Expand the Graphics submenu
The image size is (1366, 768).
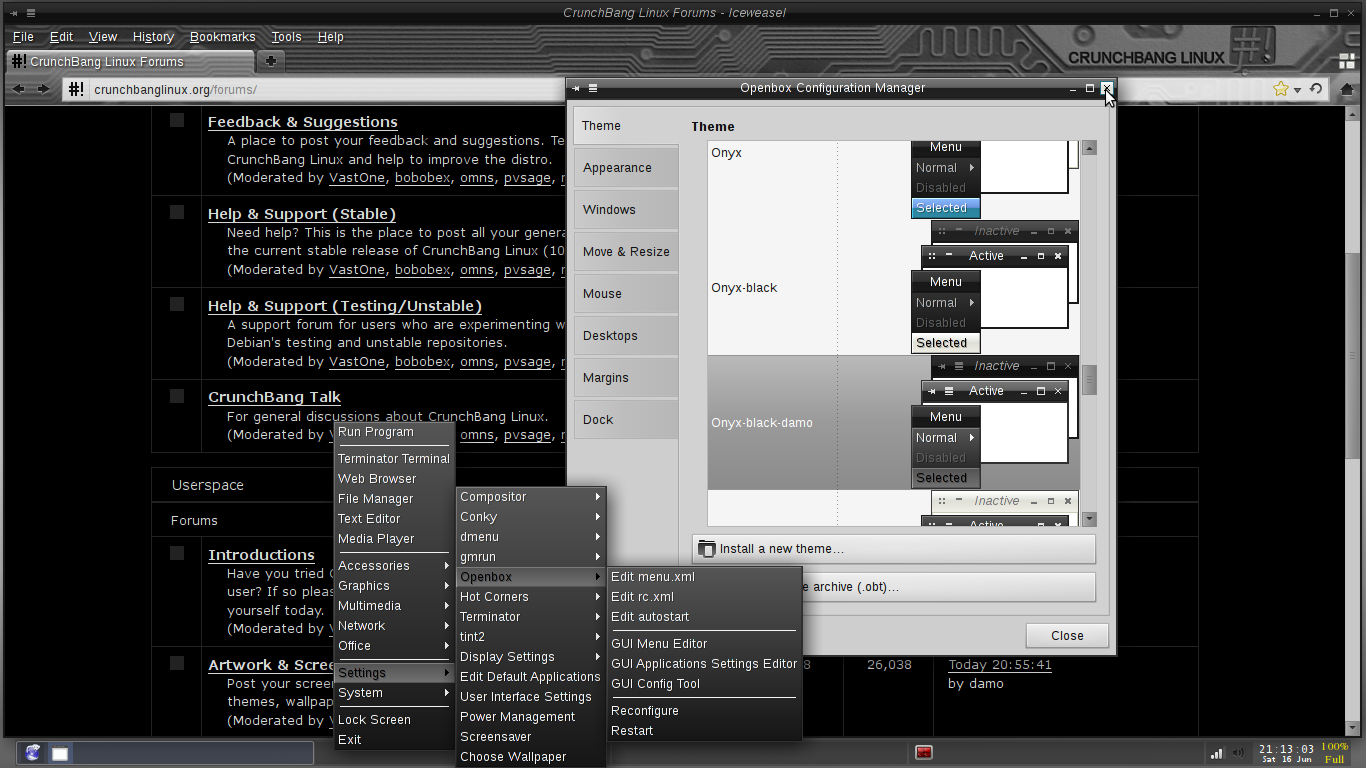394,586
